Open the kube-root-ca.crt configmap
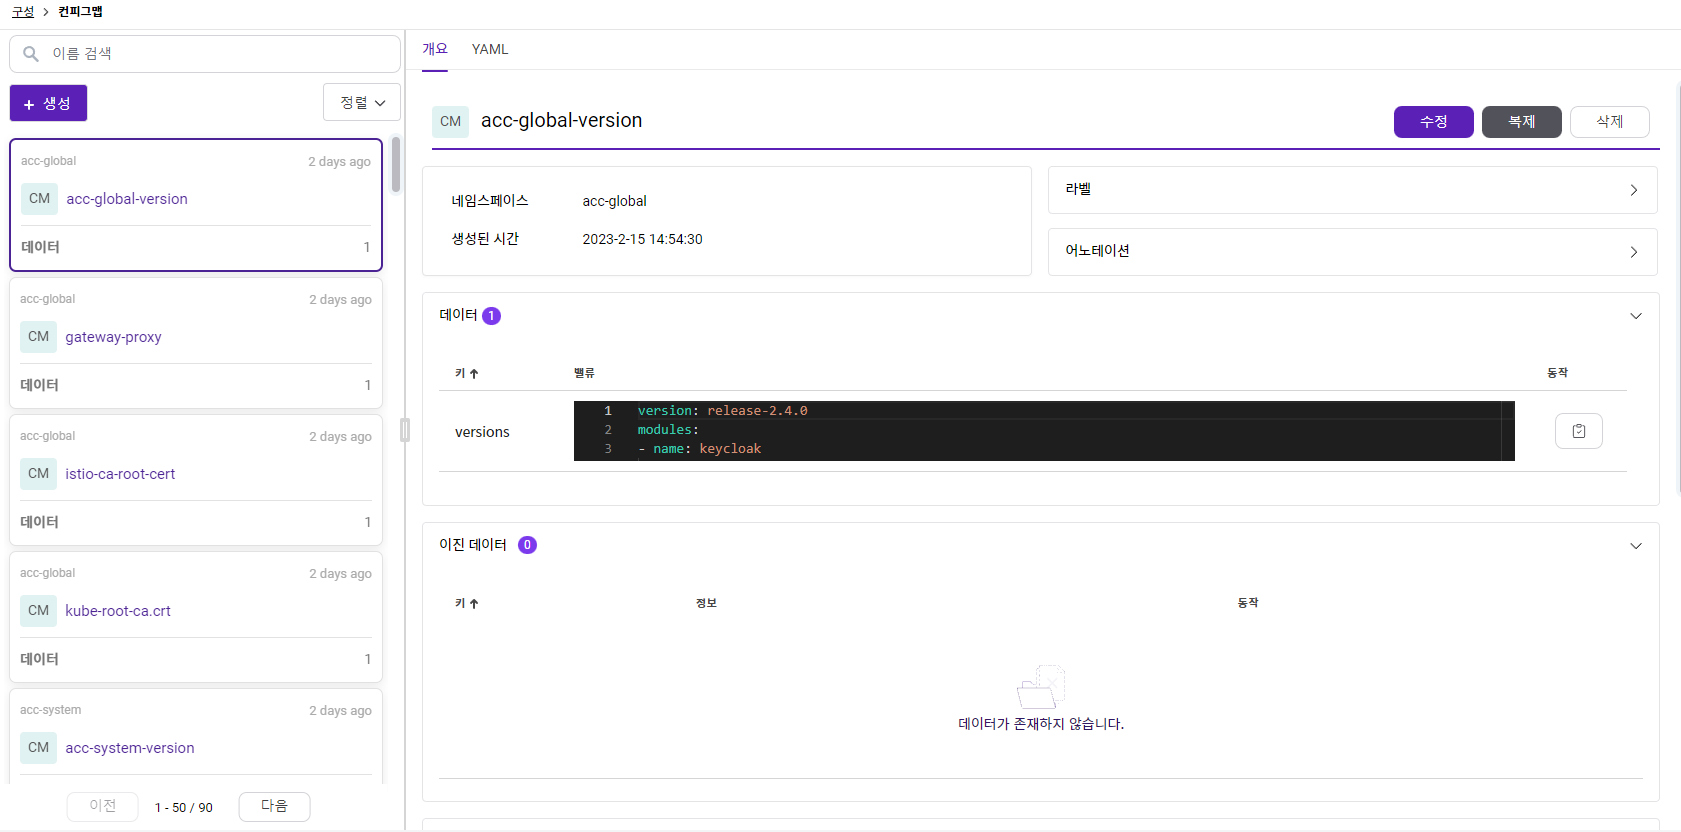 [x=118, y=611]
